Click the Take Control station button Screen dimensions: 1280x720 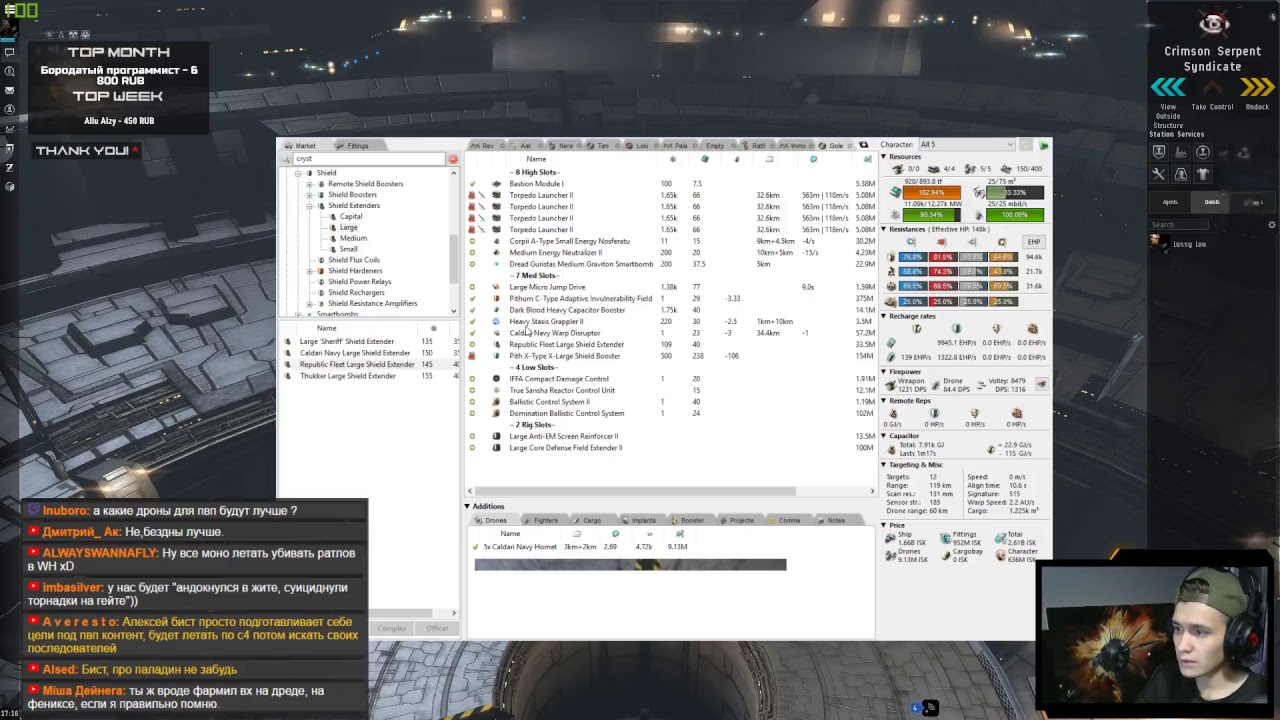[1212, 107]
